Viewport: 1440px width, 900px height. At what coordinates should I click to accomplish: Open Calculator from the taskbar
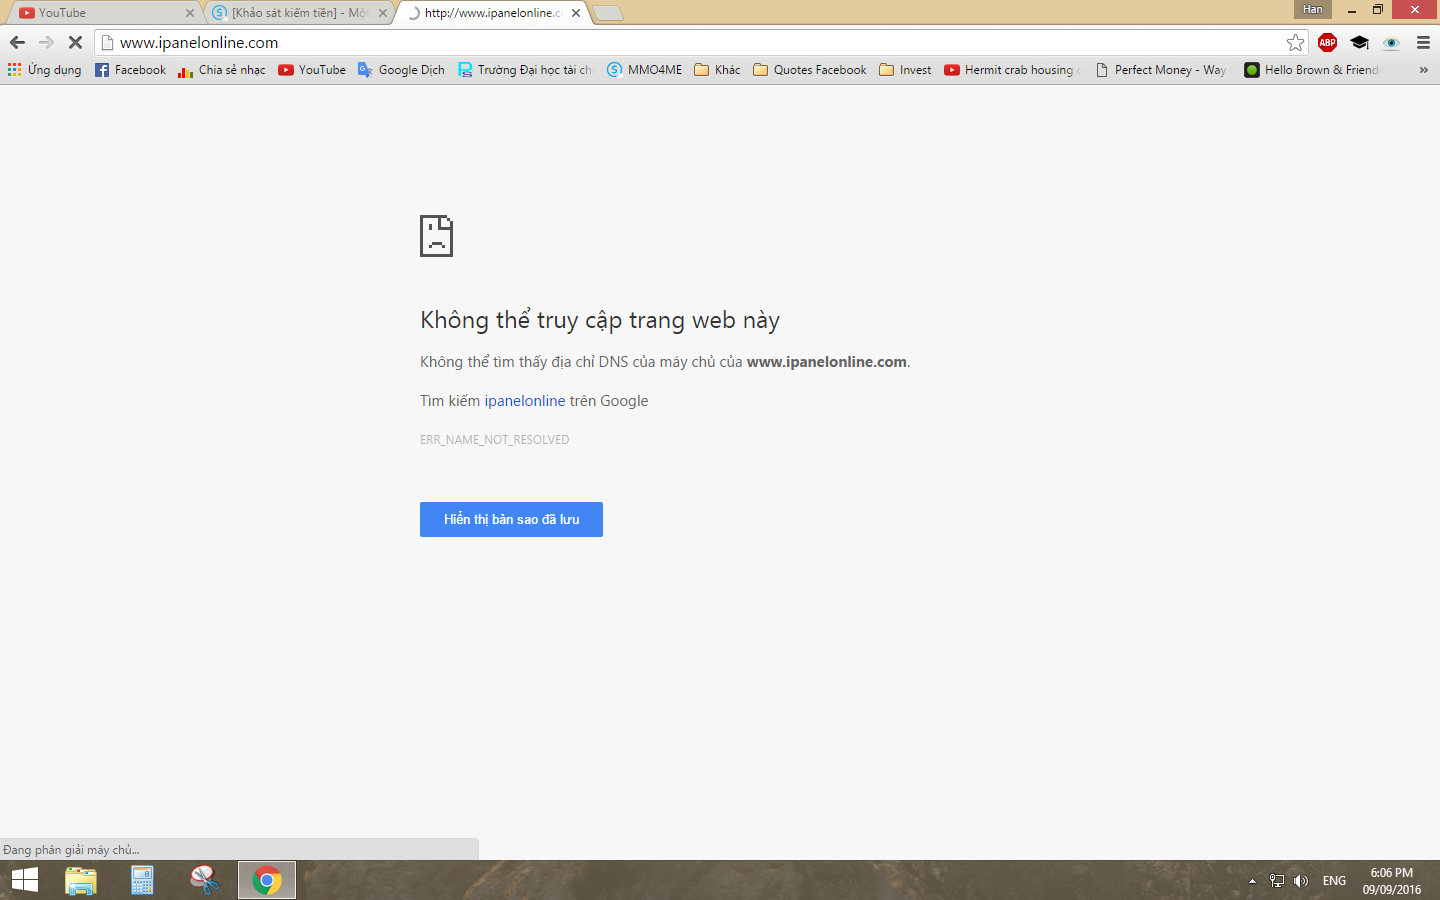click(x=143, y=880)
